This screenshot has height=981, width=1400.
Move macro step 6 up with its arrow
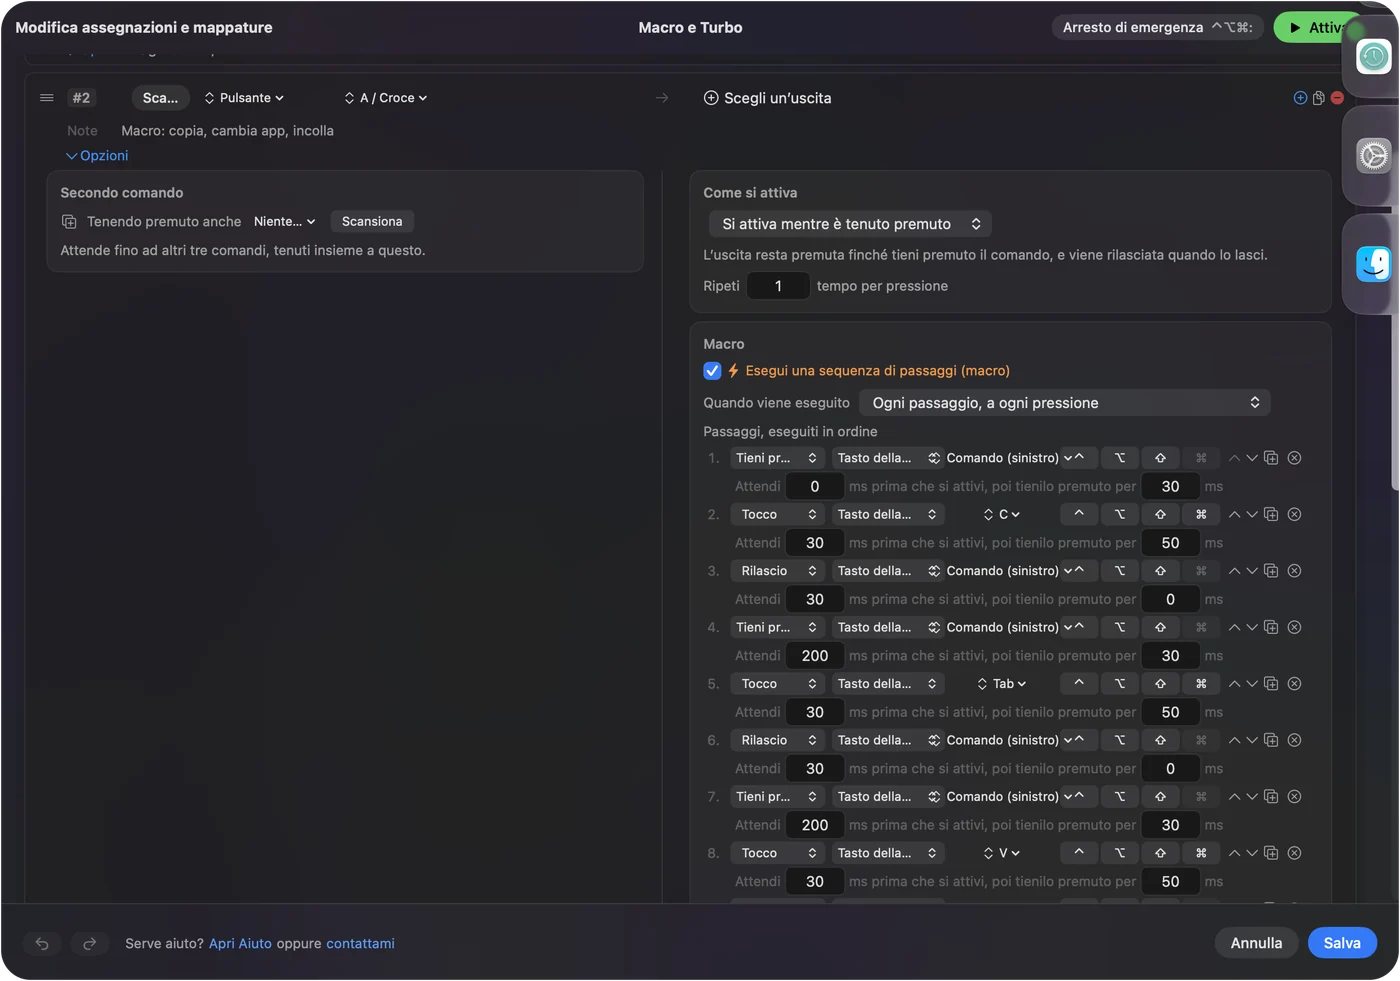pyautogui.click(x=1234, y=741)
